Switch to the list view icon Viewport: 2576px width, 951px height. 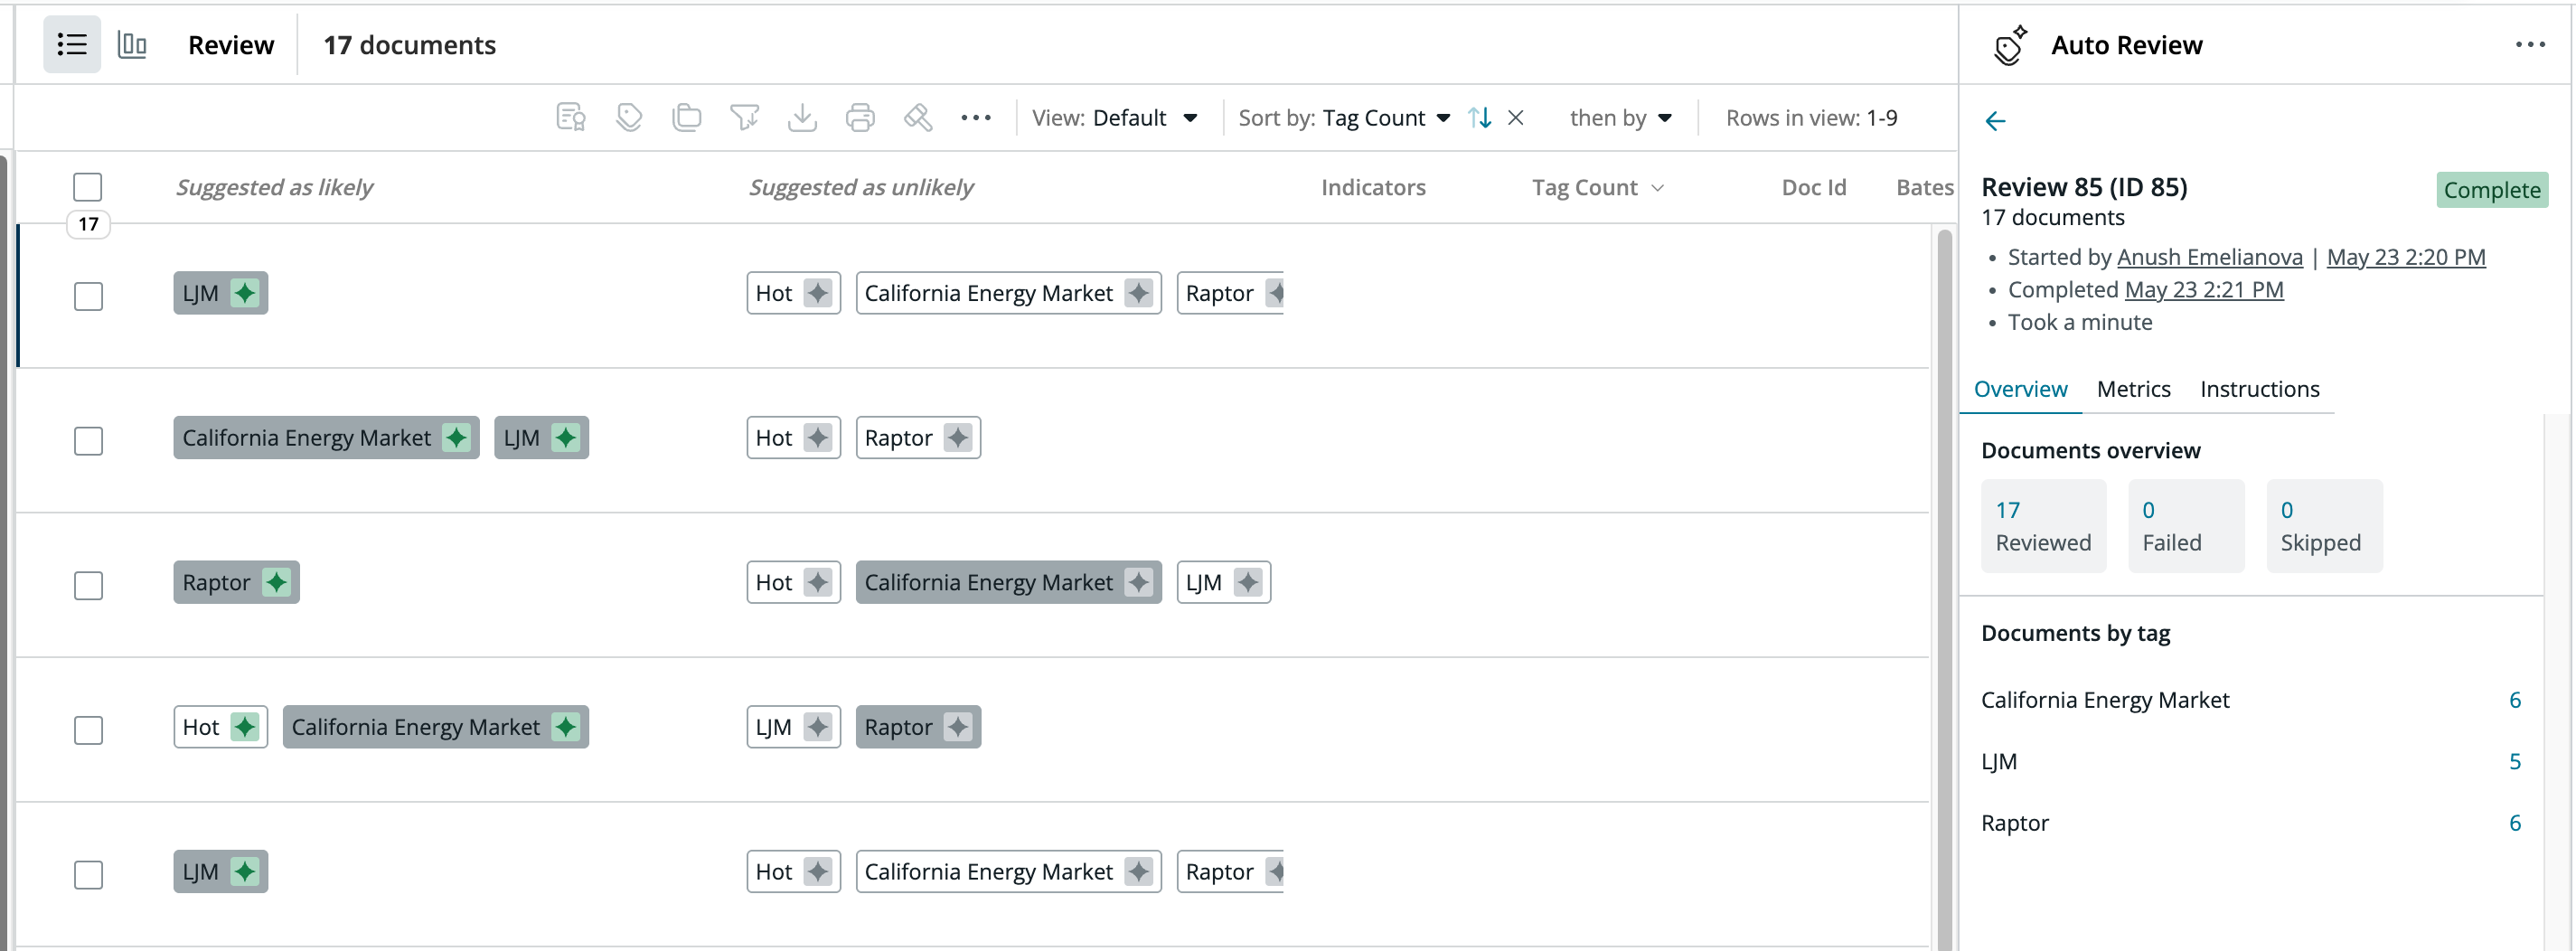[72, 44]
